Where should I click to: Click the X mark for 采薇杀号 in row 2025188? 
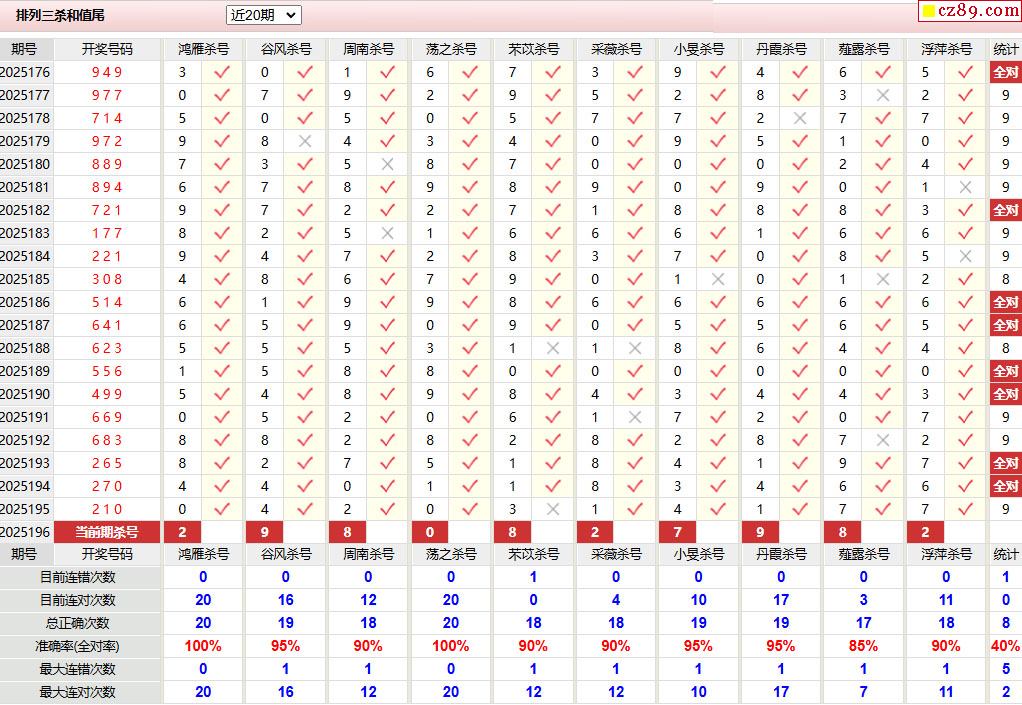(635, 349)
